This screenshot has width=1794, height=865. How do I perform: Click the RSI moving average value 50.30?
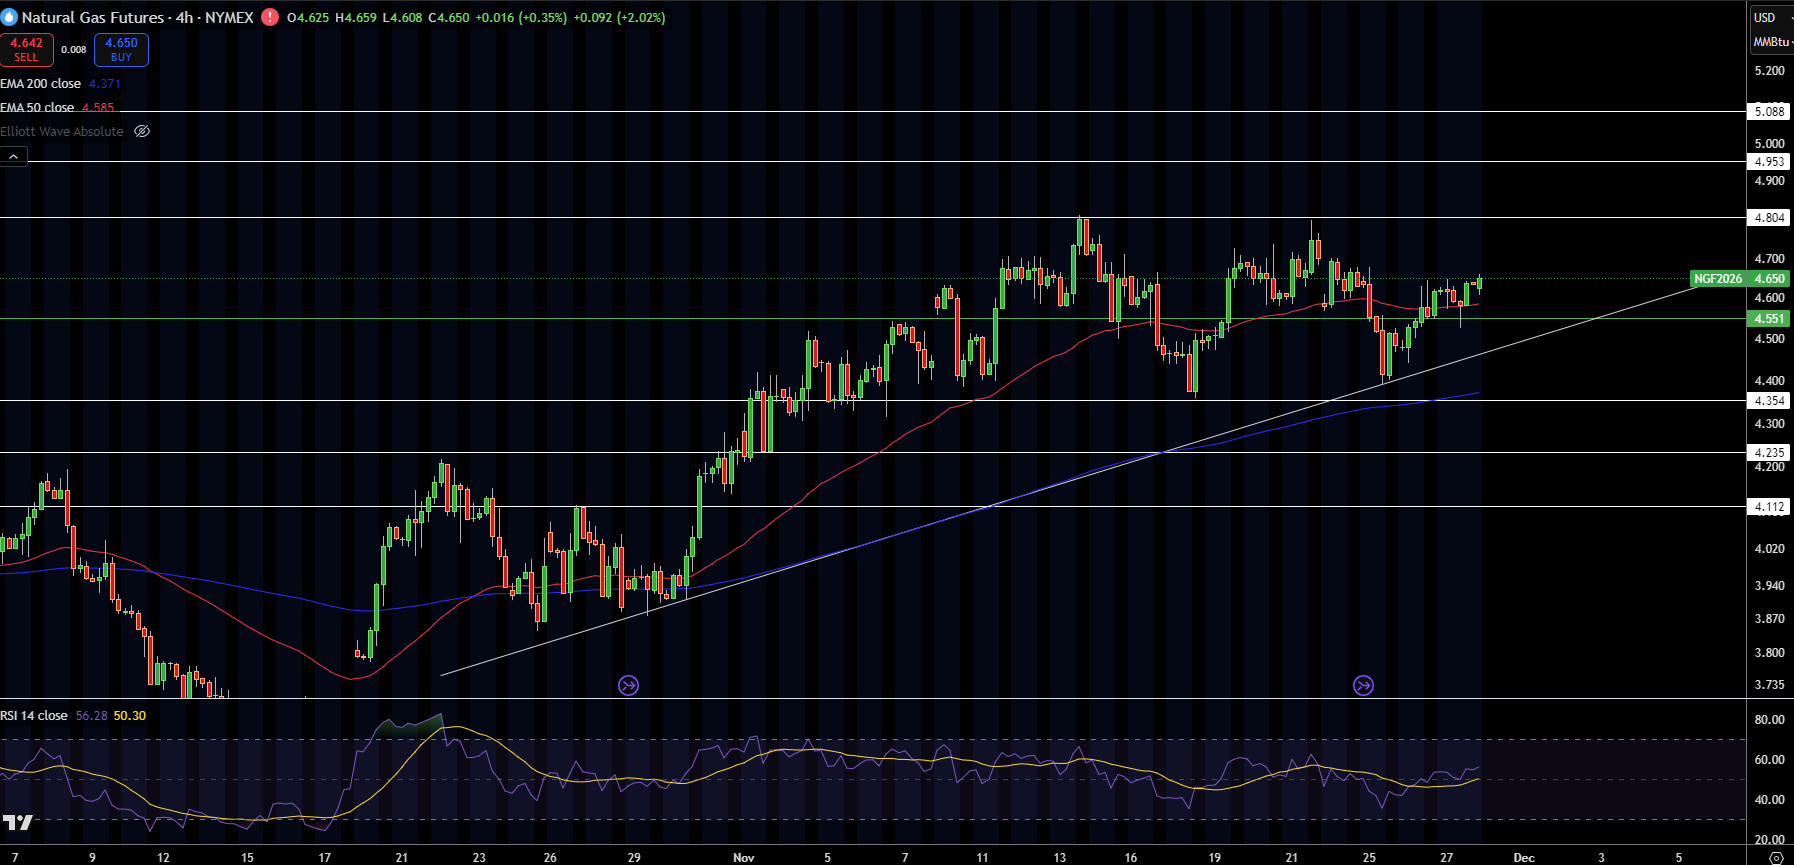[130, 715]
